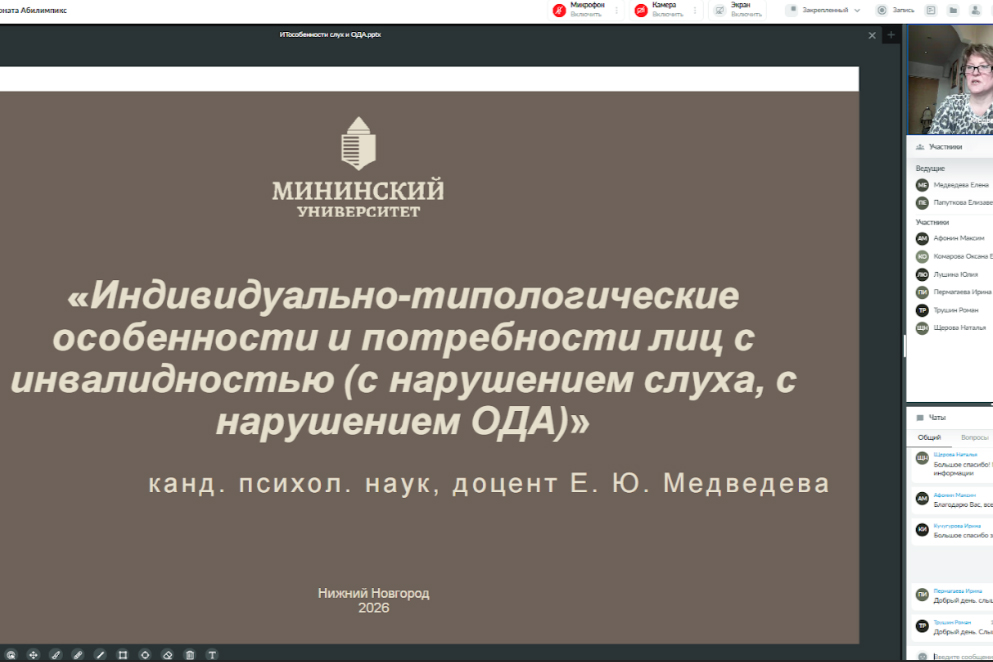This screenshot has width=993, height=662.
Task: Switch to the Вопросы tab
Action: [x=974, y=438]
